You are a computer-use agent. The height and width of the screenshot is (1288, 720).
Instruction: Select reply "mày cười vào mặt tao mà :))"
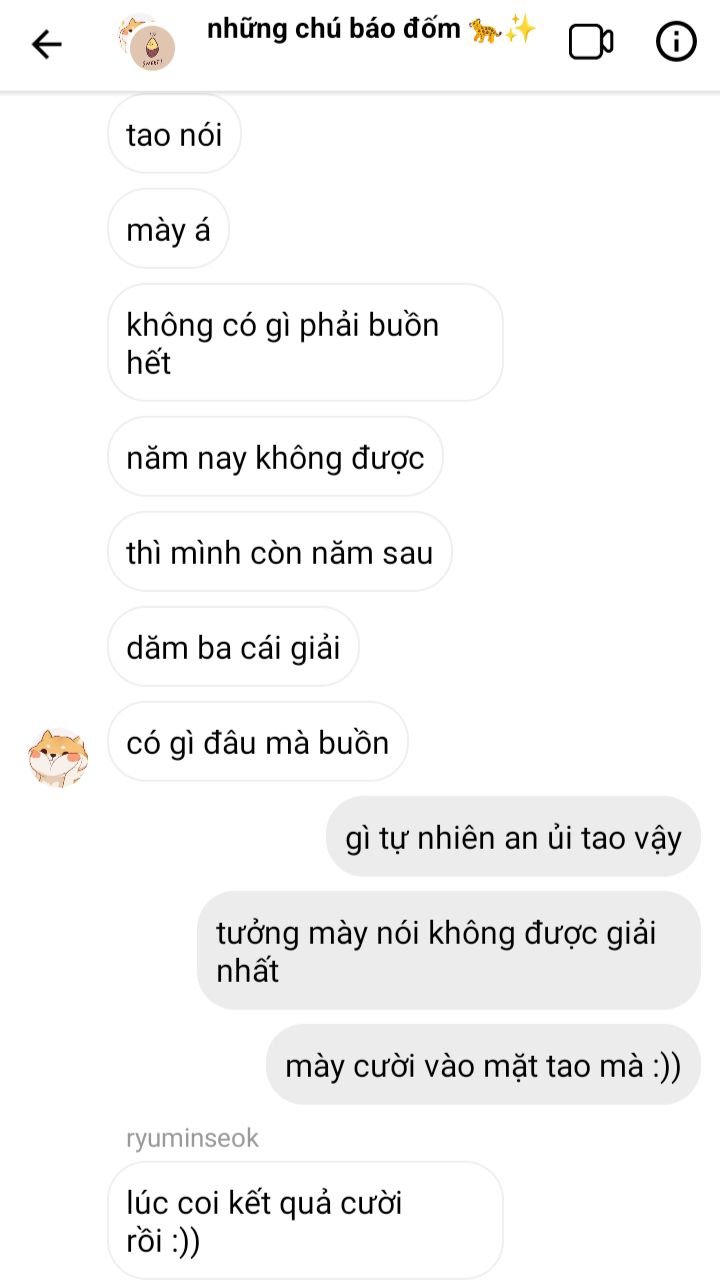(483, 1065)
